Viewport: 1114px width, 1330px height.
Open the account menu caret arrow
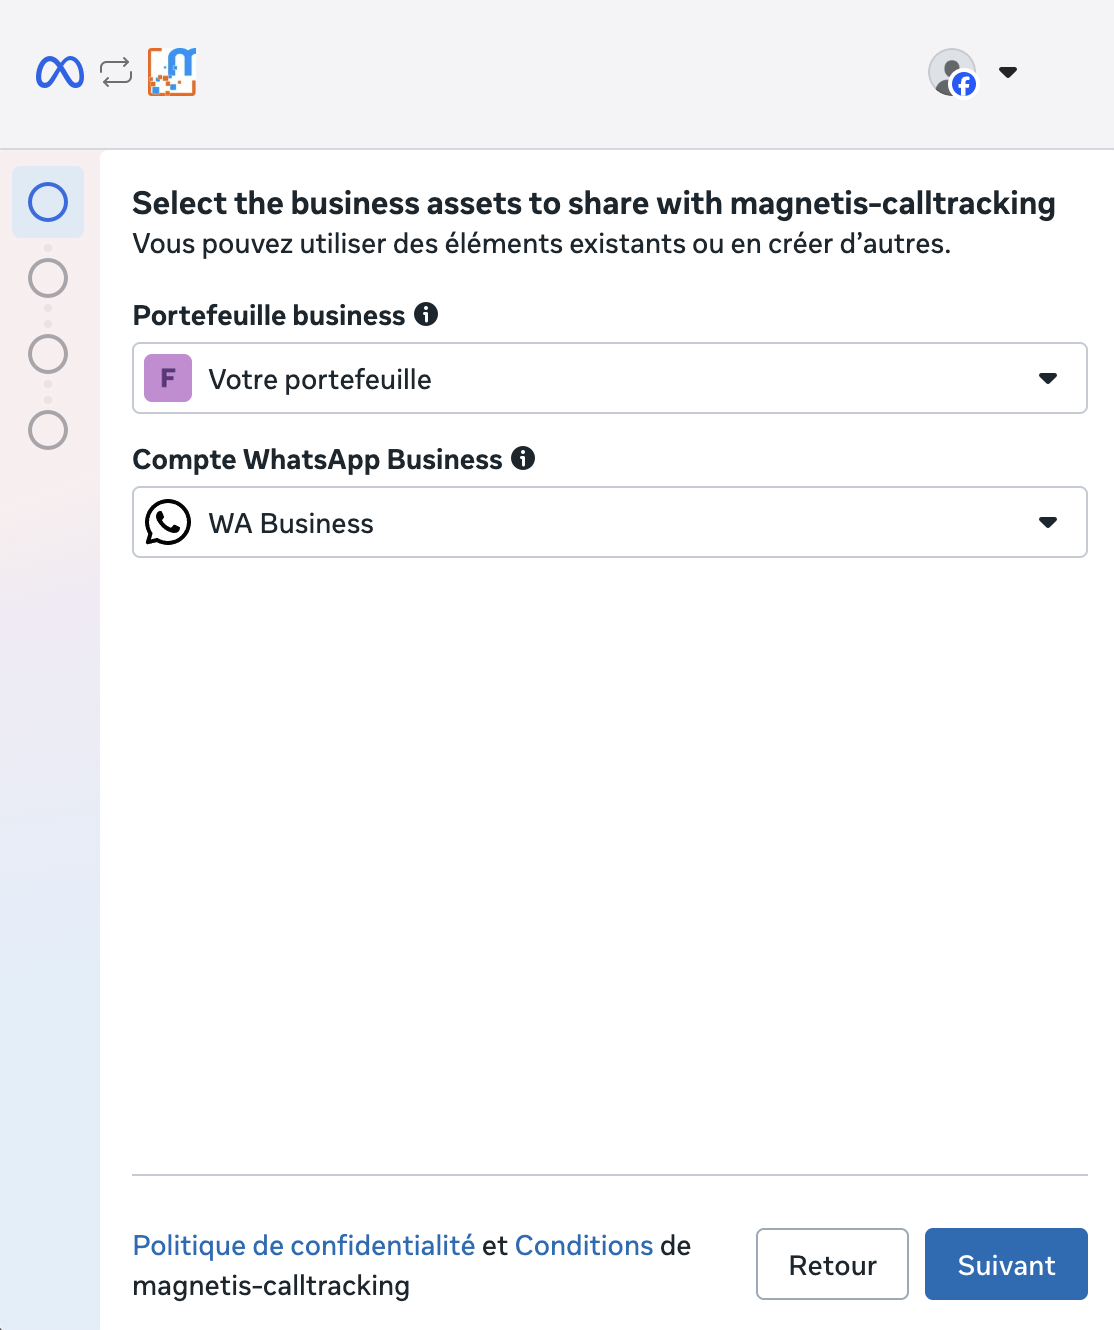(x=1008, y=72)
